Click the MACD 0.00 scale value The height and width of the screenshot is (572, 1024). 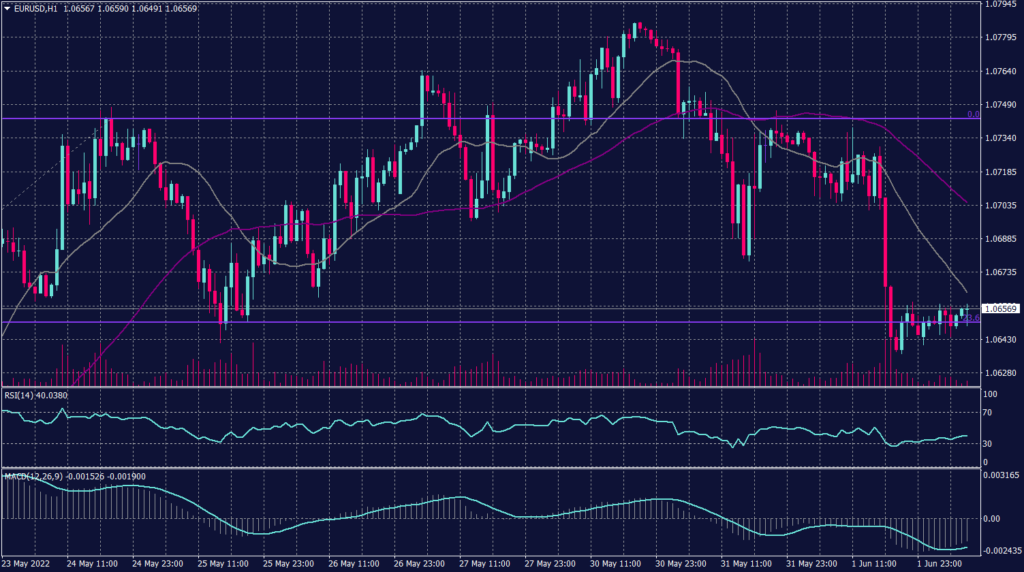[993, 518]
